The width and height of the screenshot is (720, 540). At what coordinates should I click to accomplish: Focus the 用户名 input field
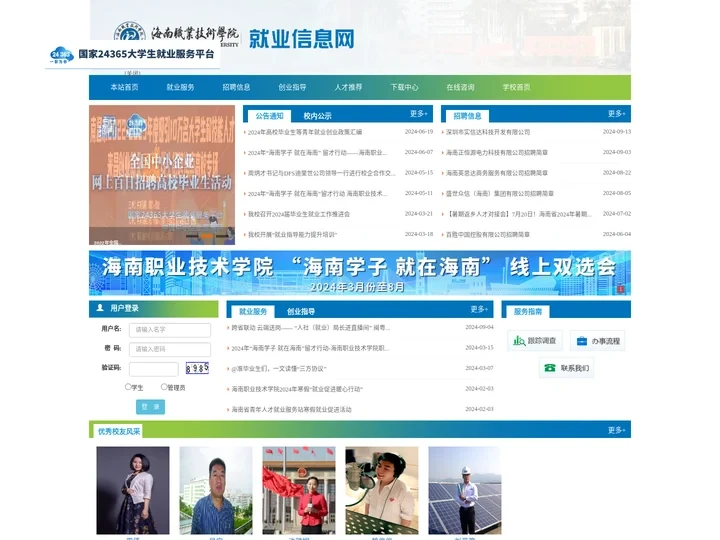[170, 330]
